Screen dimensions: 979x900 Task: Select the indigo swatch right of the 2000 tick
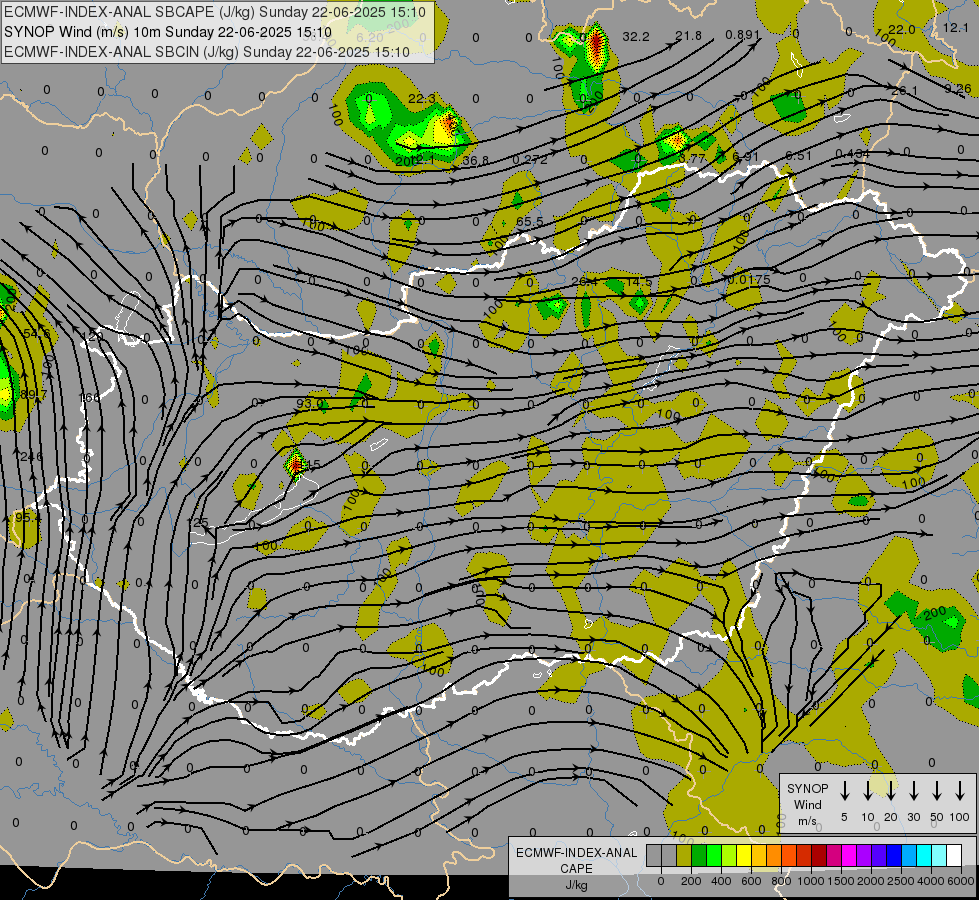[878, 855]
